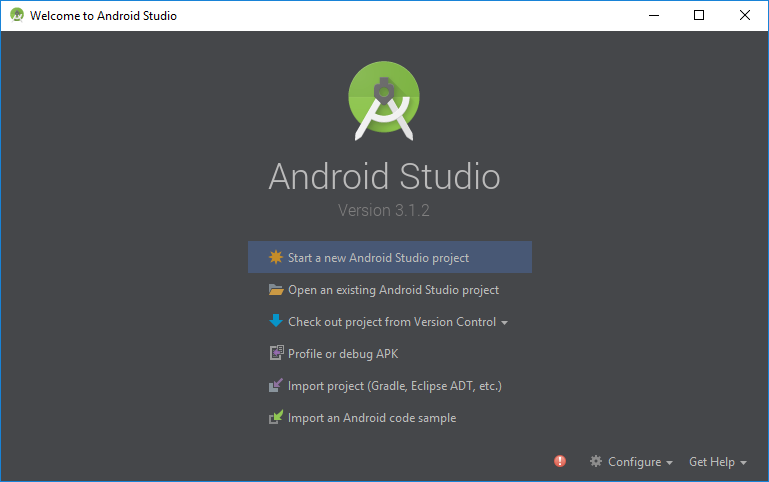This screenshot has width=769, height=482.
Task: Expand the Get Help menu arrow
Action: tap(743, 463)
